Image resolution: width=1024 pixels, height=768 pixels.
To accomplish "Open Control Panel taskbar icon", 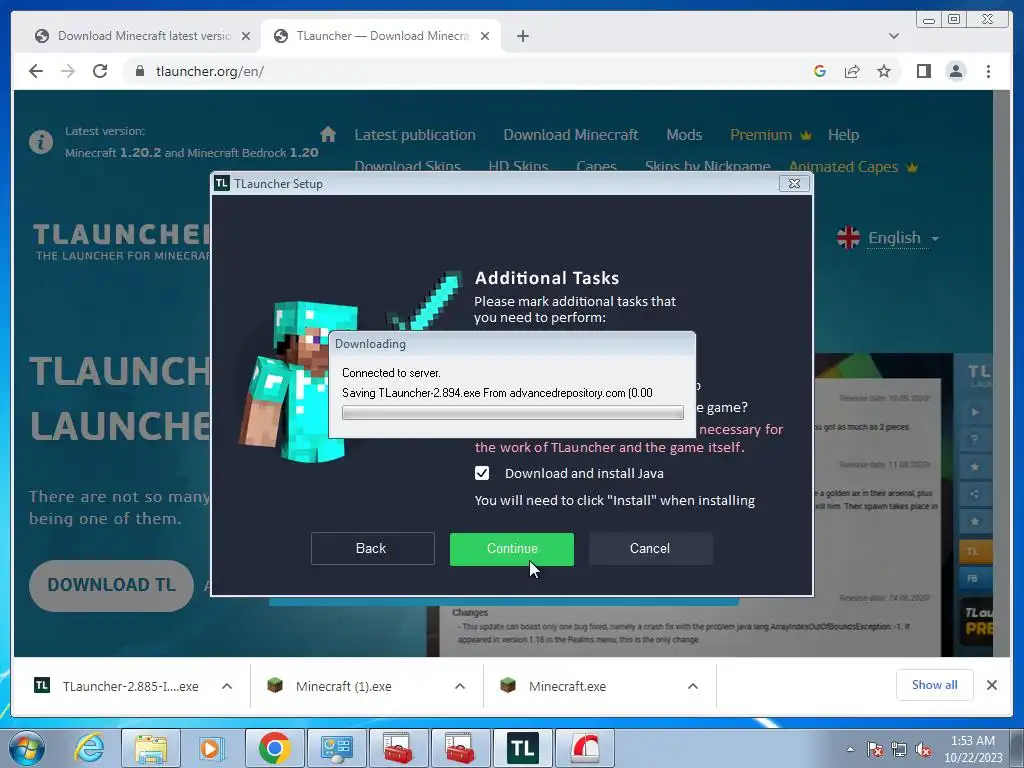I will [x=336, y=748].
